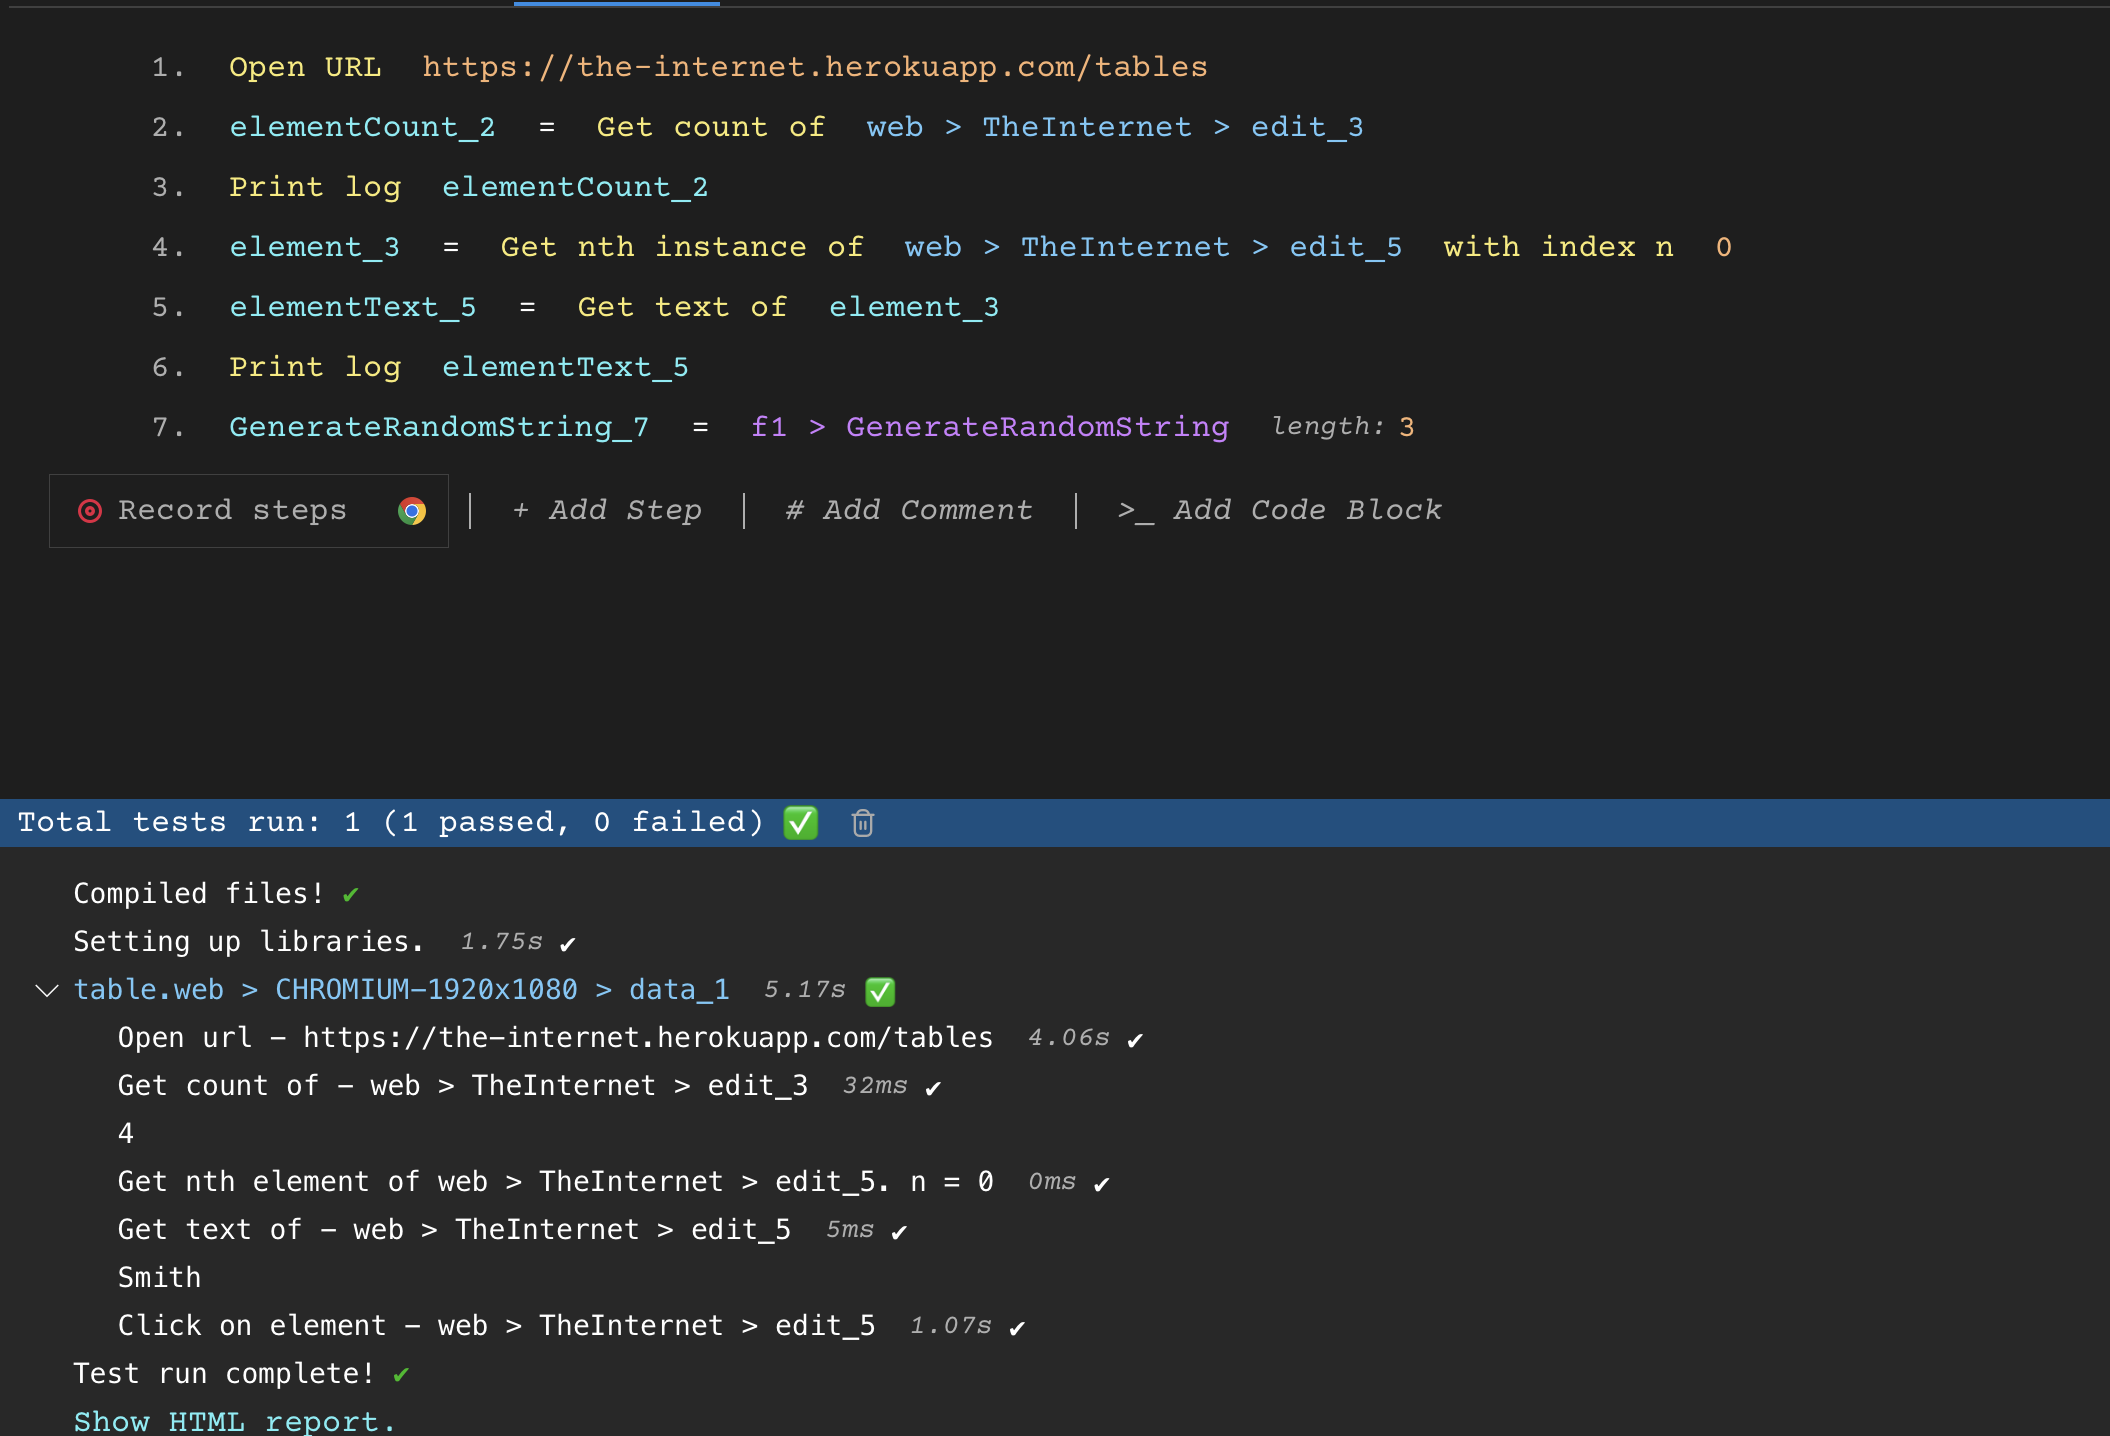Select the Open URL step address

[814, 67]
